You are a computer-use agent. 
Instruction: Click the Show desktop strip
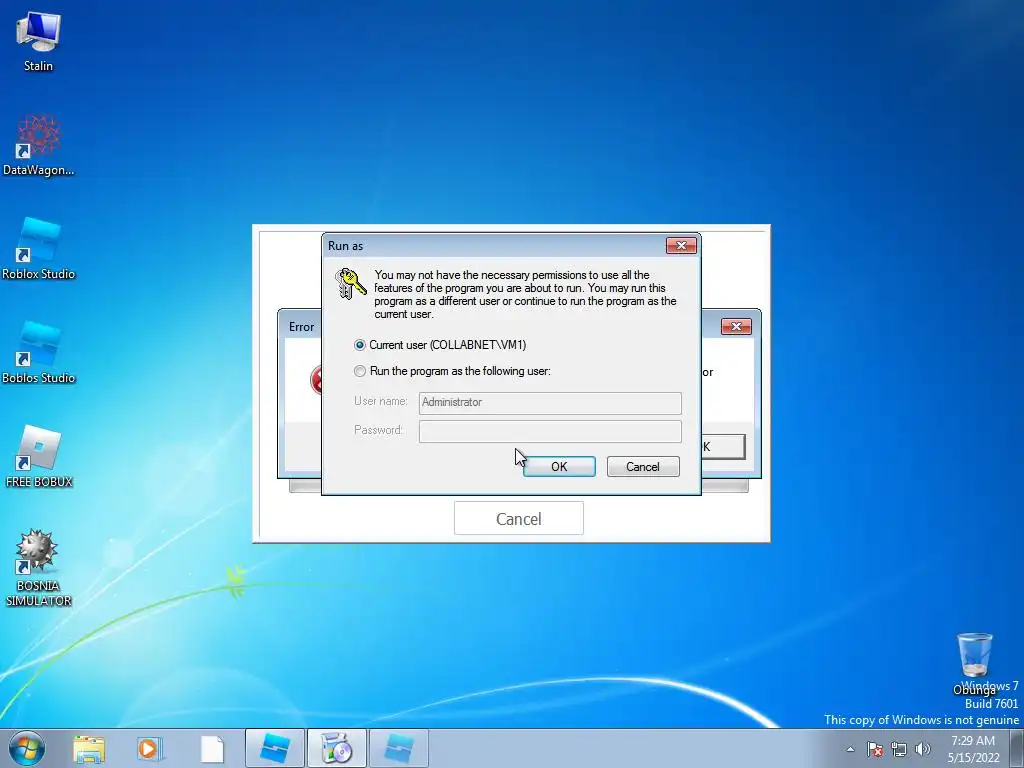click(1017, 748)
